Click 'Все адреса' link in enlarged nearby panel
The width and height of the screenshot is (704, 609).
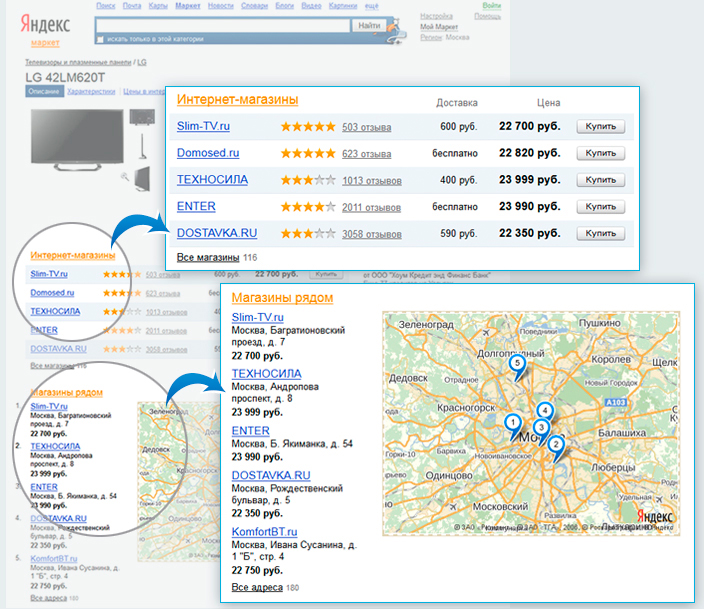click(257, 587)
